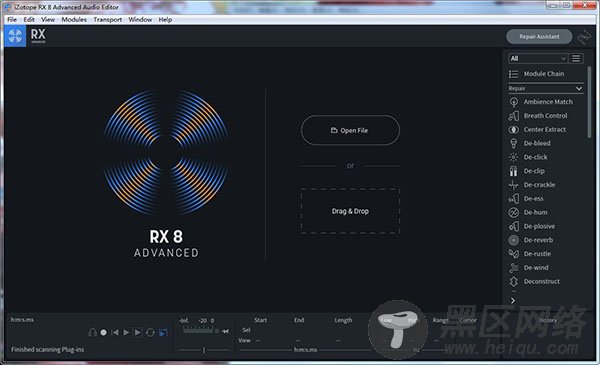Open the Window menu
This screenshot has width=600, height=365.
tap(140, 20)
